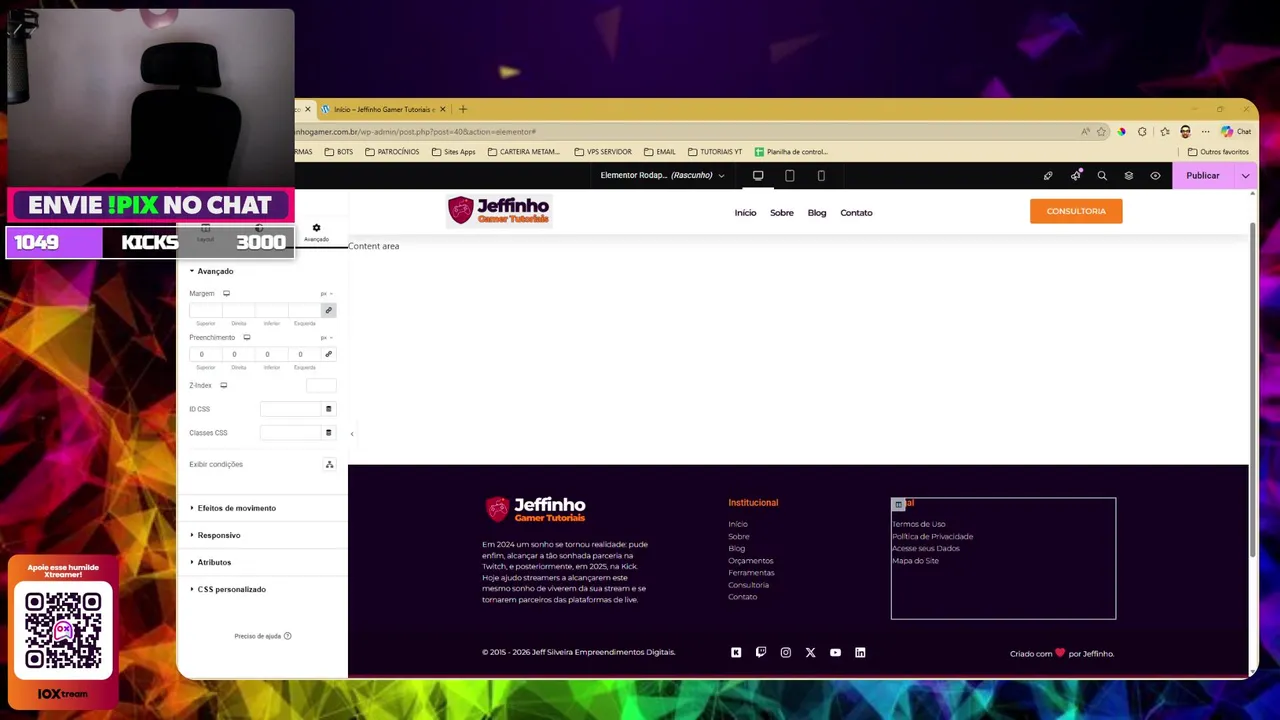This screenshot has width=1280, height=720.
Task: Switch to tablet preview mode
Action: pos(790,176)
